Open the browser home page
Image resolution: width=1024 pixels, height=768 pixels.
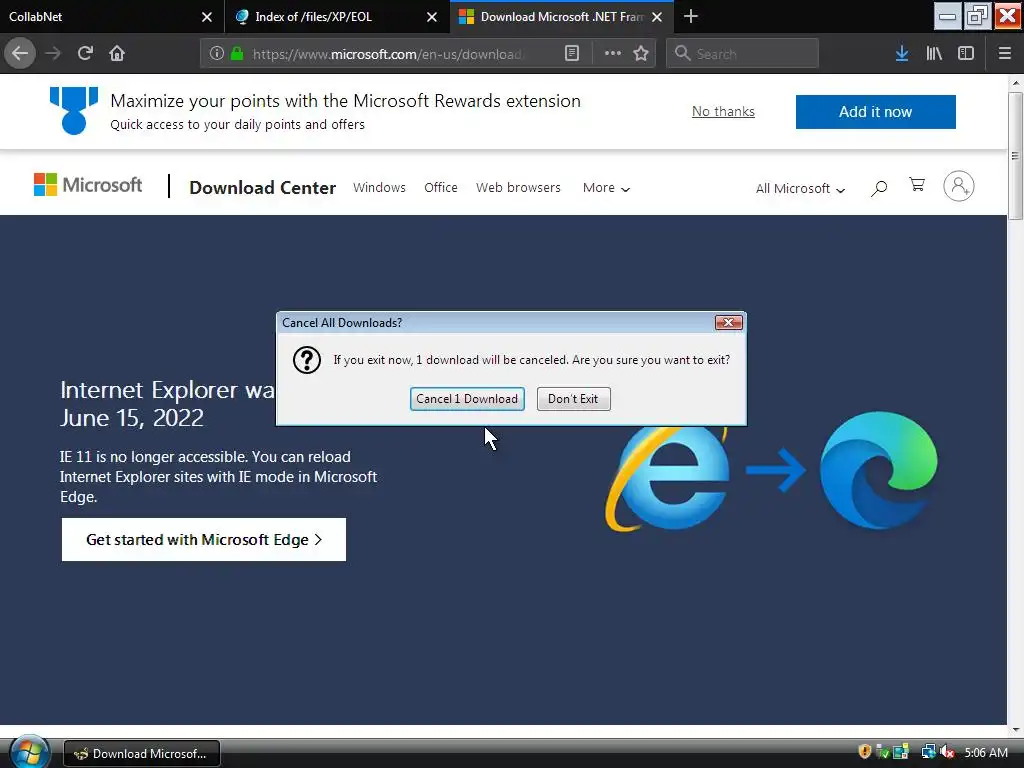coord(117,53)
